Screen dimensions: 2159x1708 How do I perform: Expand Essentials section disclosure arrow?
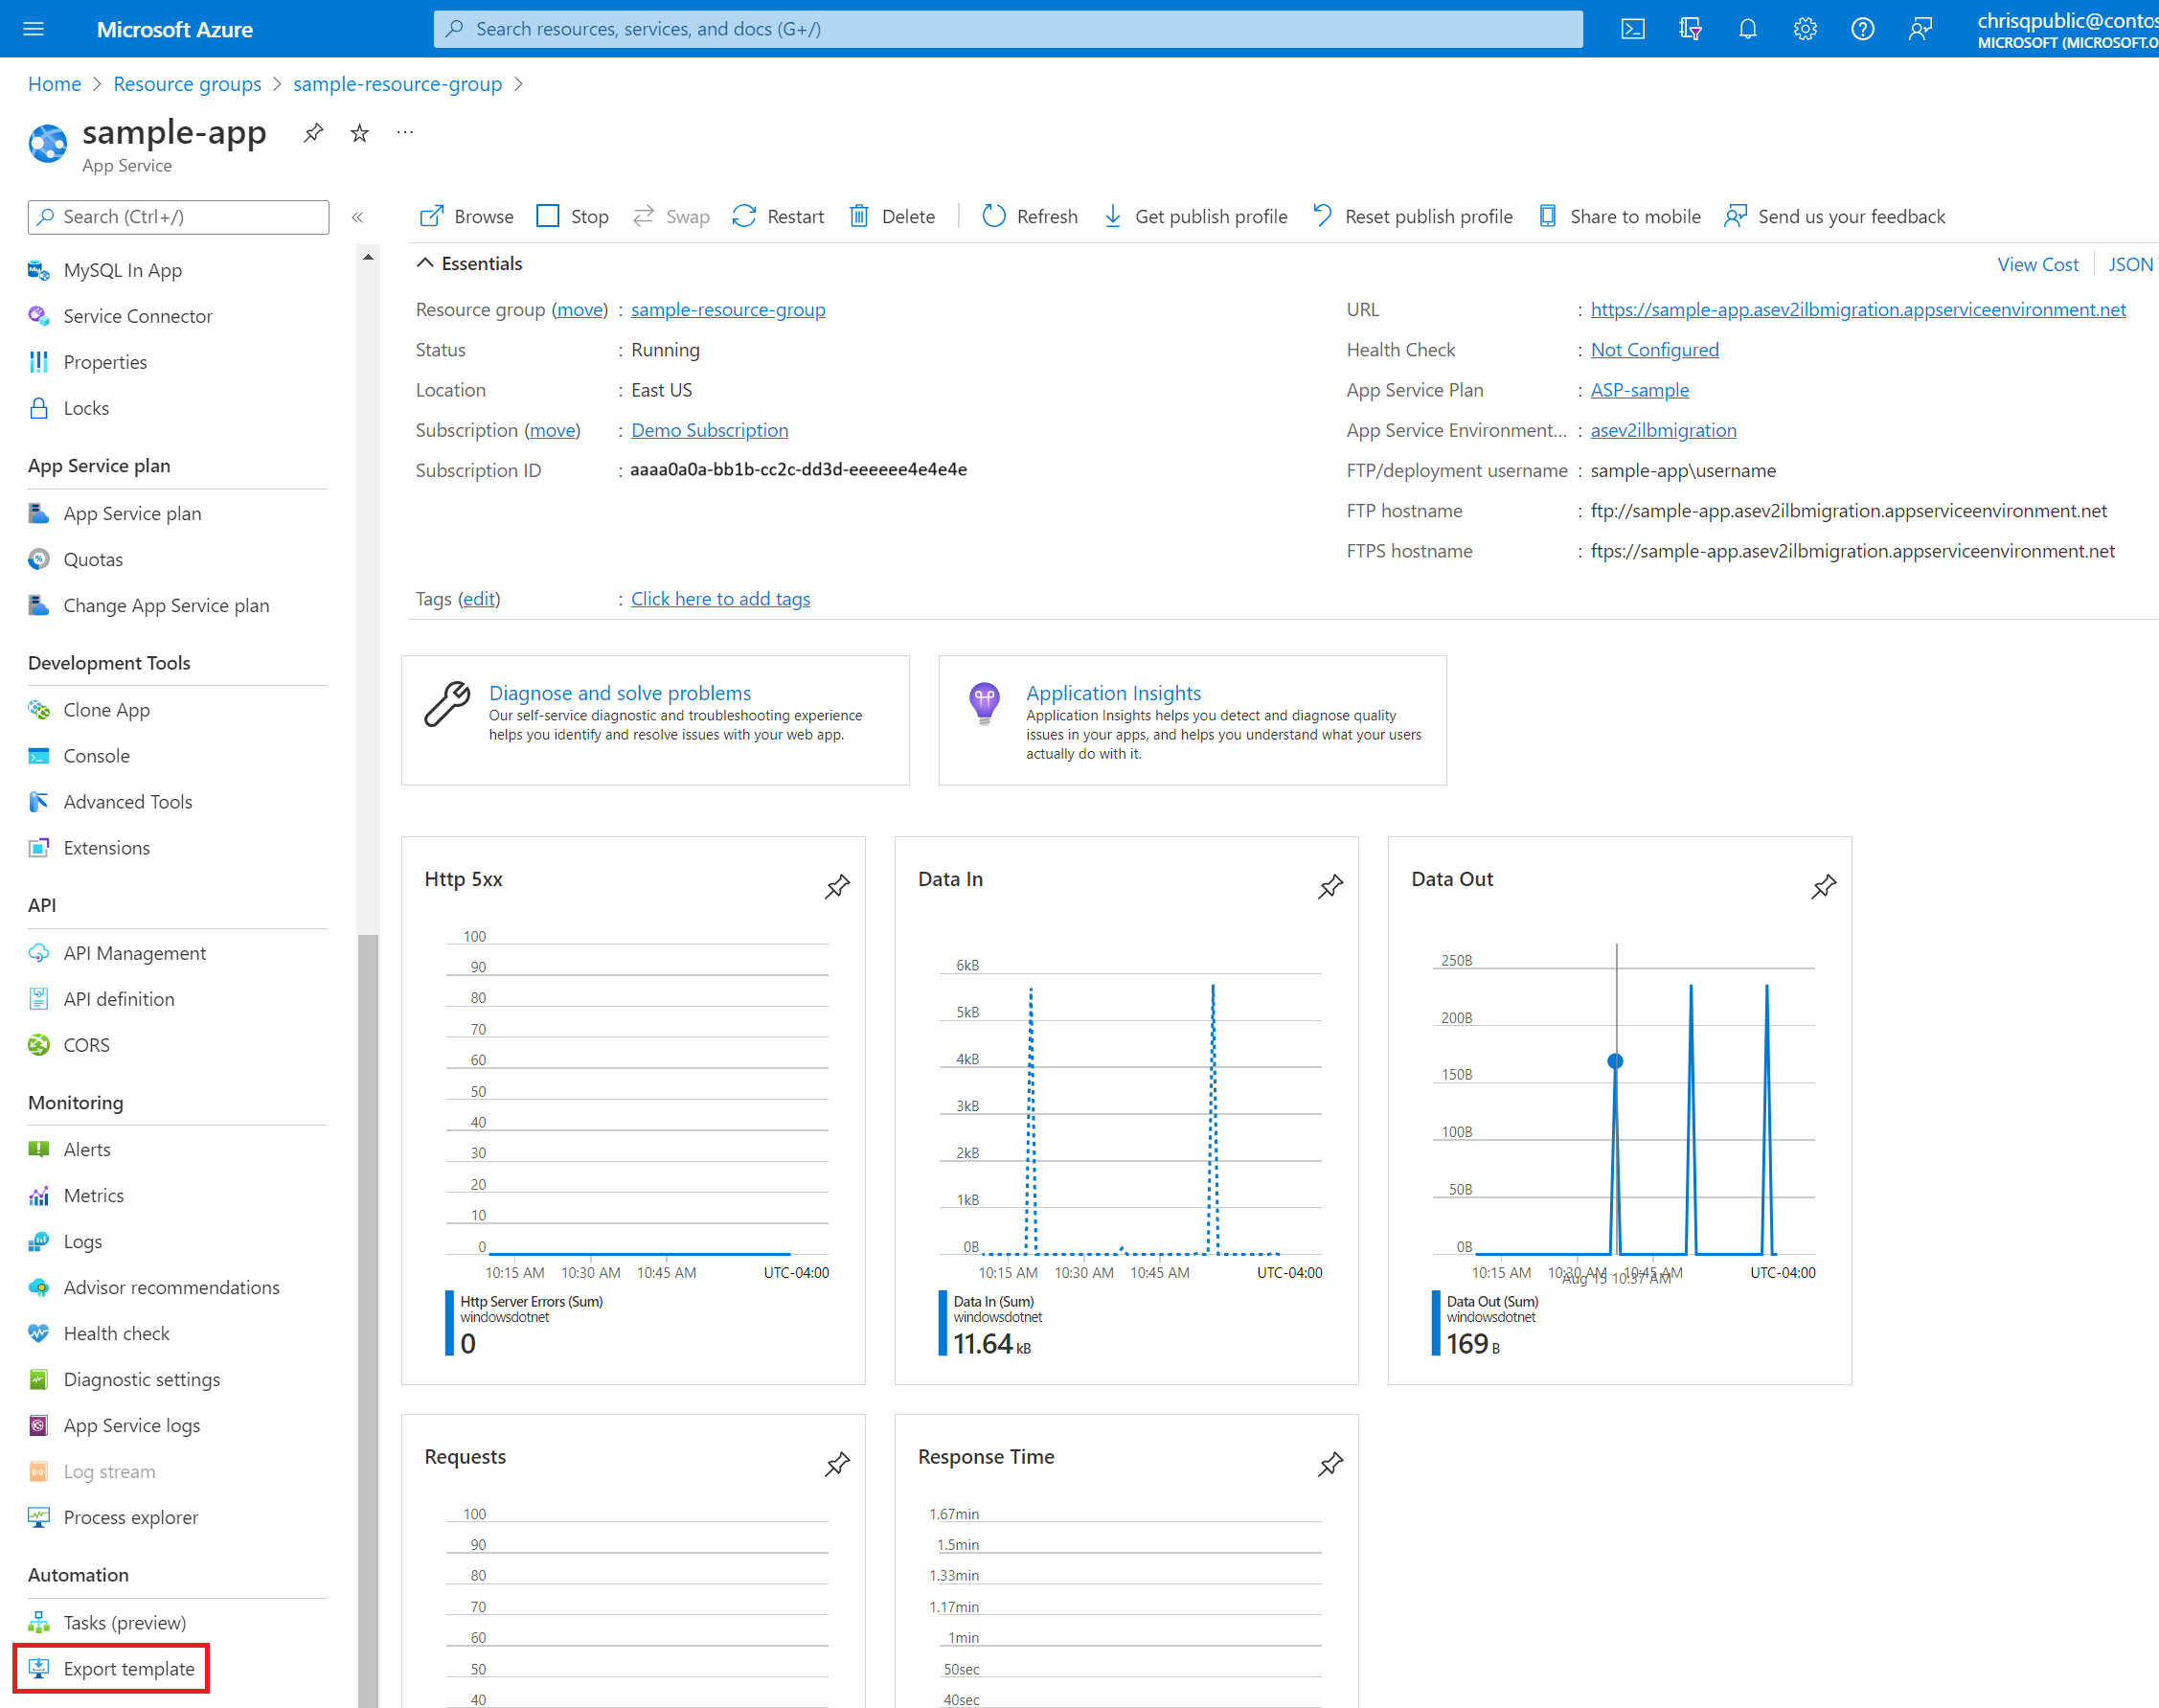424,262
